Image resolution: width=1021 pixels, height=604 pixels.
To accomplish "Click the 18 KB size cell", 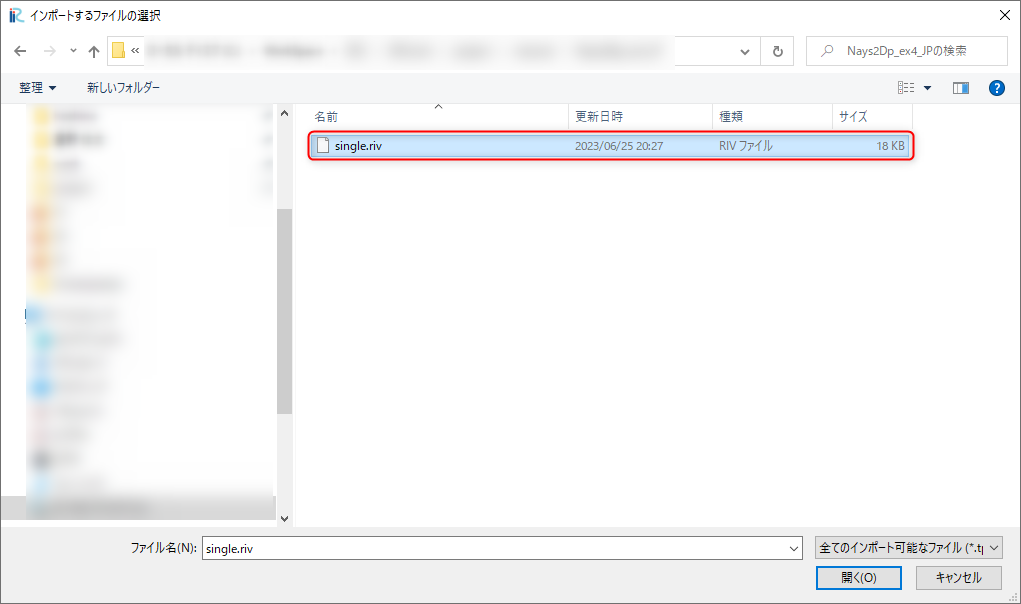I will 890,146.
